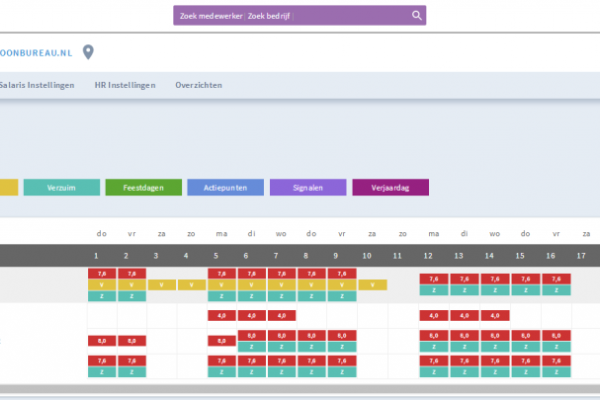Select day 1 in the calendar header
Viewport: 600px width, 400px height.
click(x=97, y=255)
